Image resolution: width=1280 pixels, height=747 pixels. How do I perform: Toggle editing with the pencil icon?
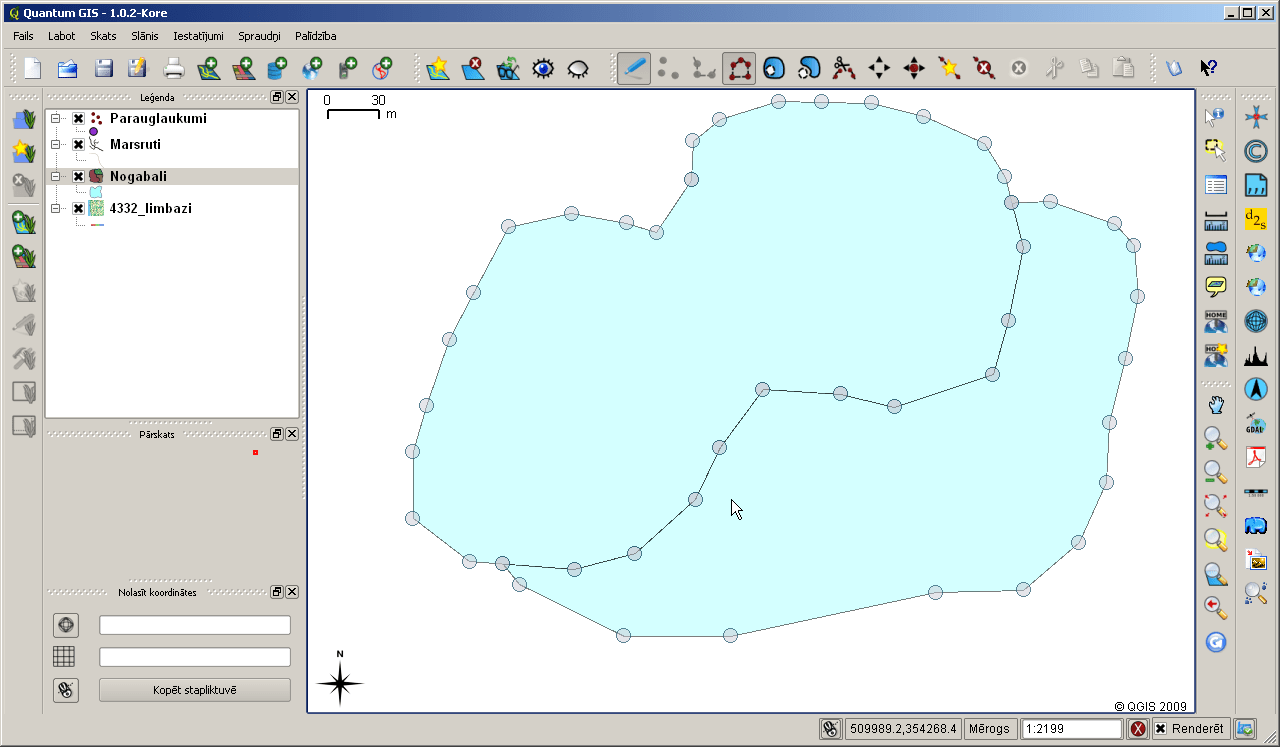[634, 68]
